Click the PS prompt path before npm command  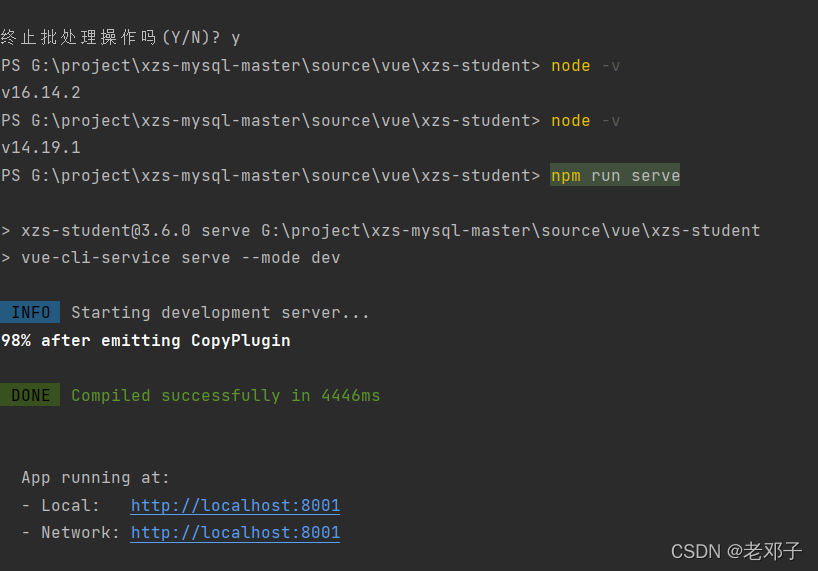click(x=270, y=176)
